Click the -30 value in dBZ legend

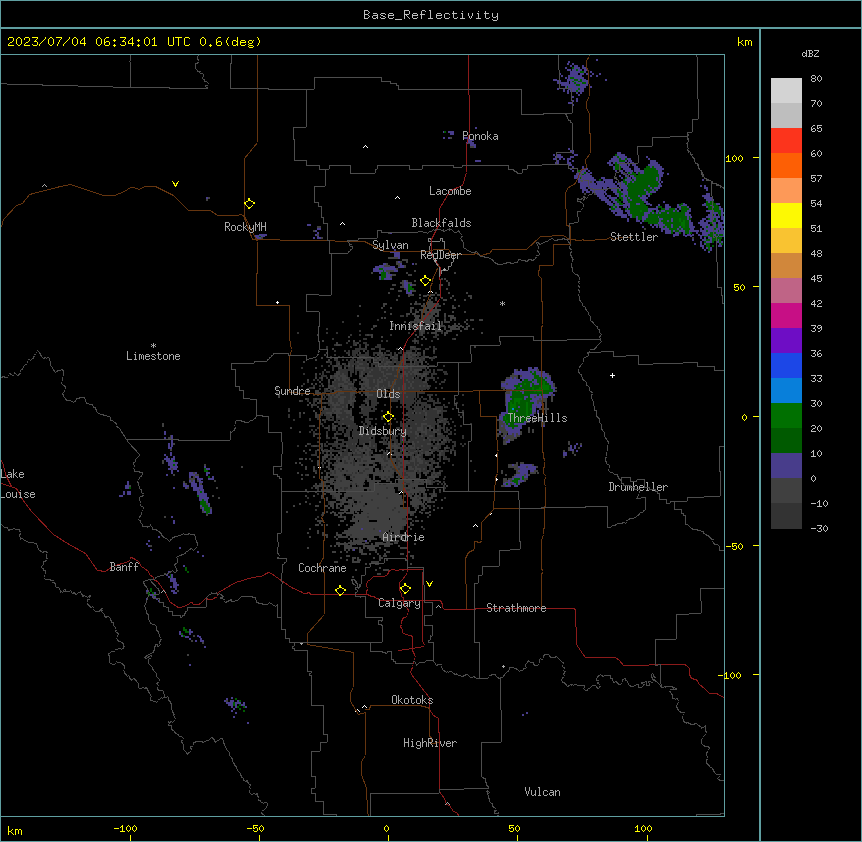(819, 529)
